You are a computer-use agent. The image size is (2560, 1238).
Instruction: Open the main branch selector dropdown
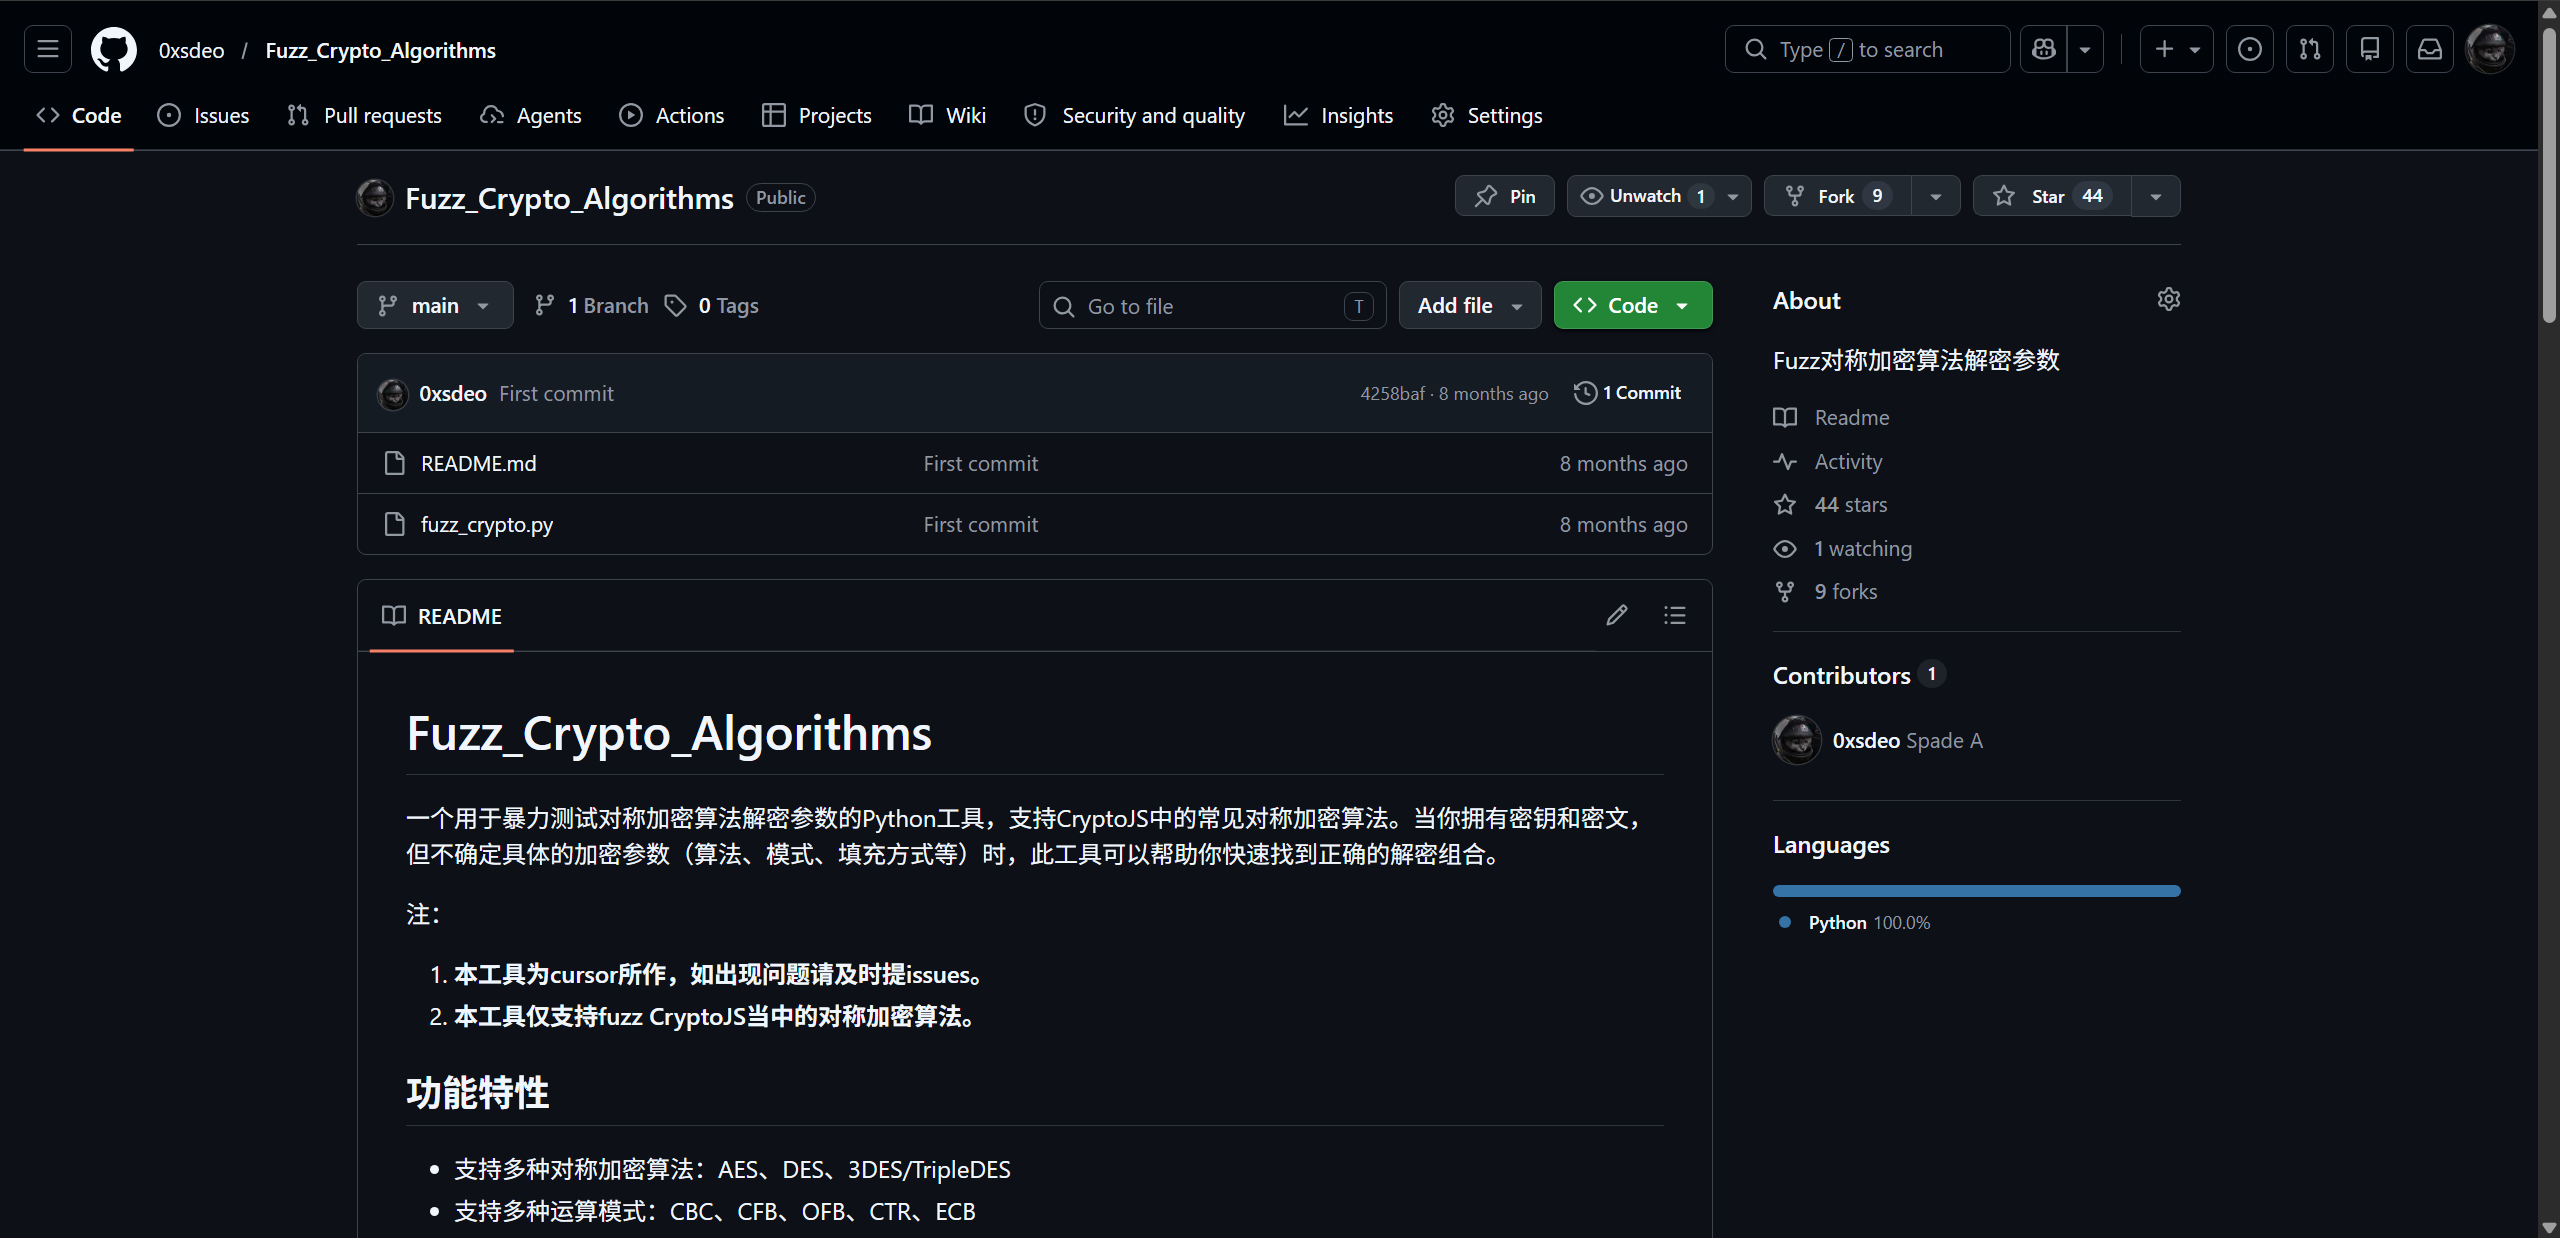coord(435,305)
